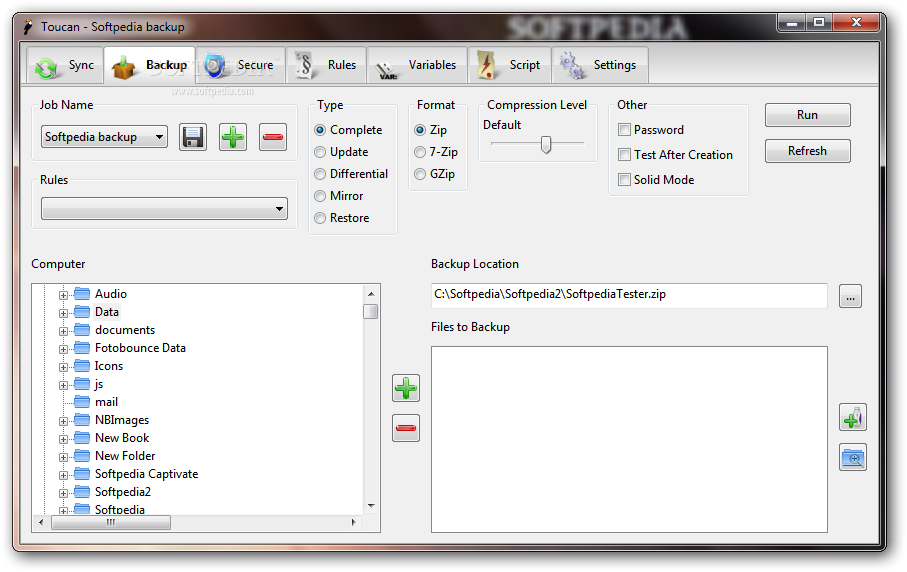Select the documents tree item
This screenshot has width=907, height=572.
coord(125,330)
